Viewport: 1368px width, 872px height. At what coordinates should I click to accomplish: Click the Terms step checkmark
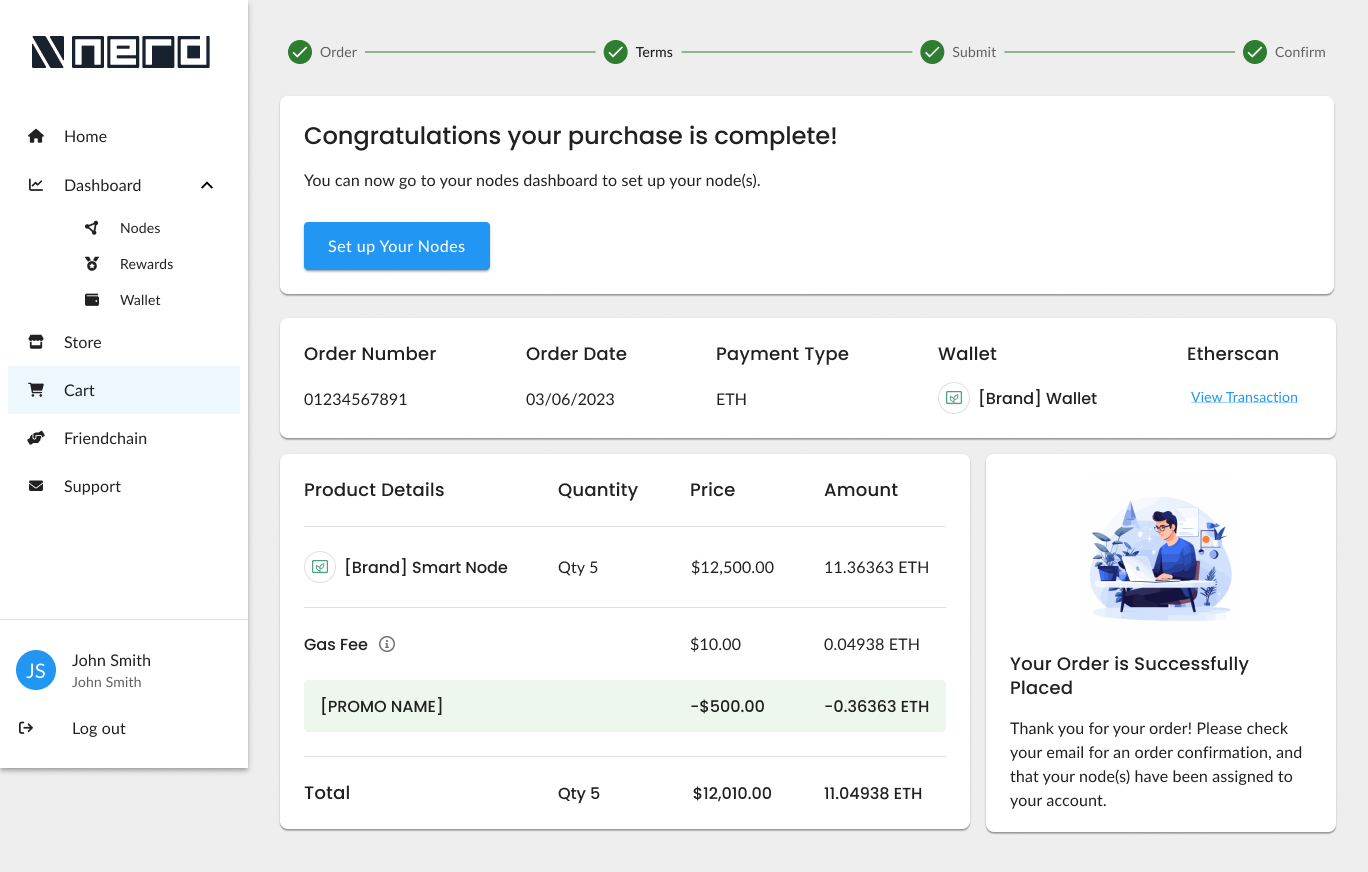click(x=616, y=52)
